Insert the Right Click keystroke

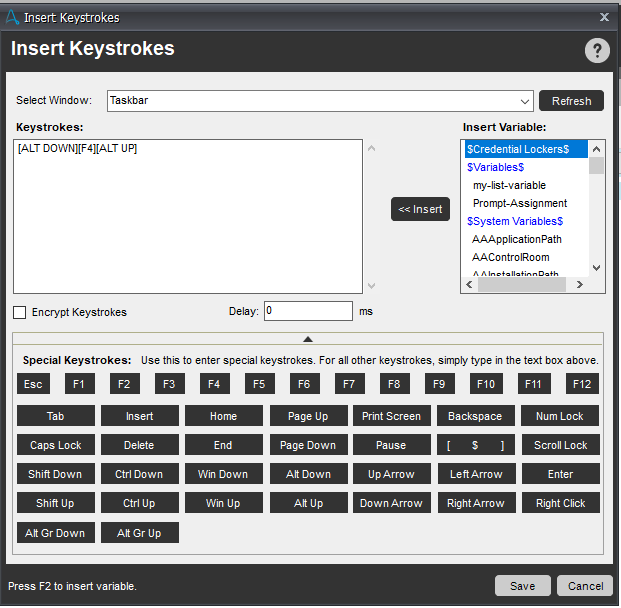coord(560,503)
